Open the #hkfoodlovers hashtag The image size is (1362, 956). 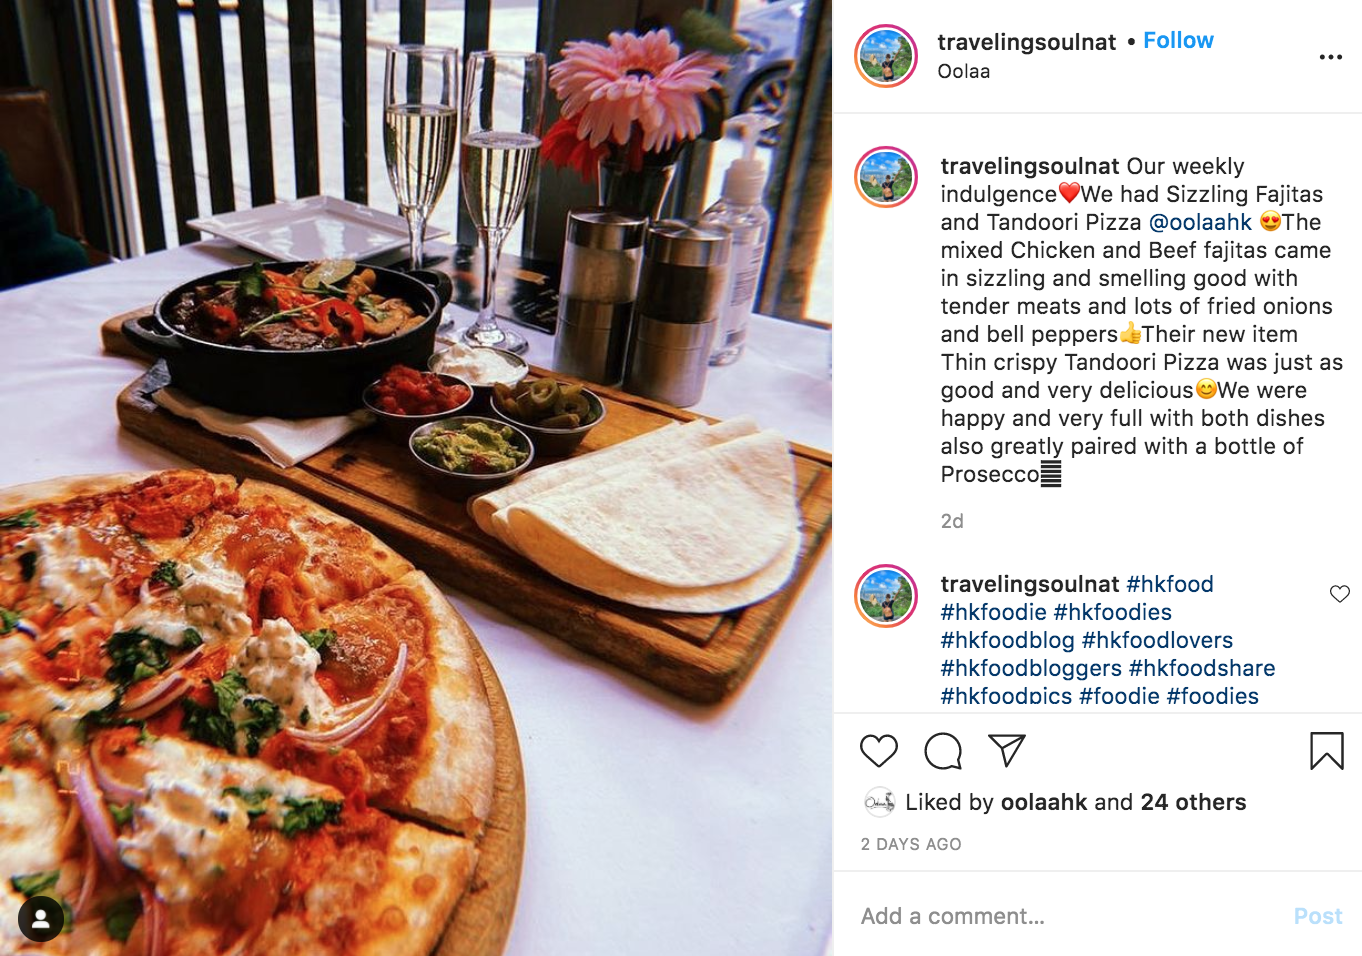tap(1157, 640)
